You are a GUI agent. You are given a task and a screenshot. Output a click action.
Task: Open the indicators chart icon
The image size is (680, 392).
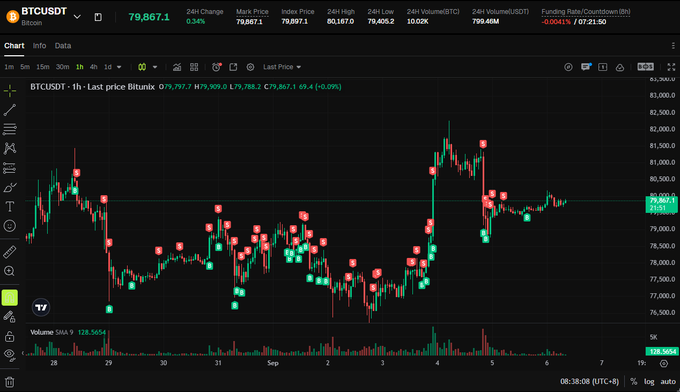coord(177,67)
